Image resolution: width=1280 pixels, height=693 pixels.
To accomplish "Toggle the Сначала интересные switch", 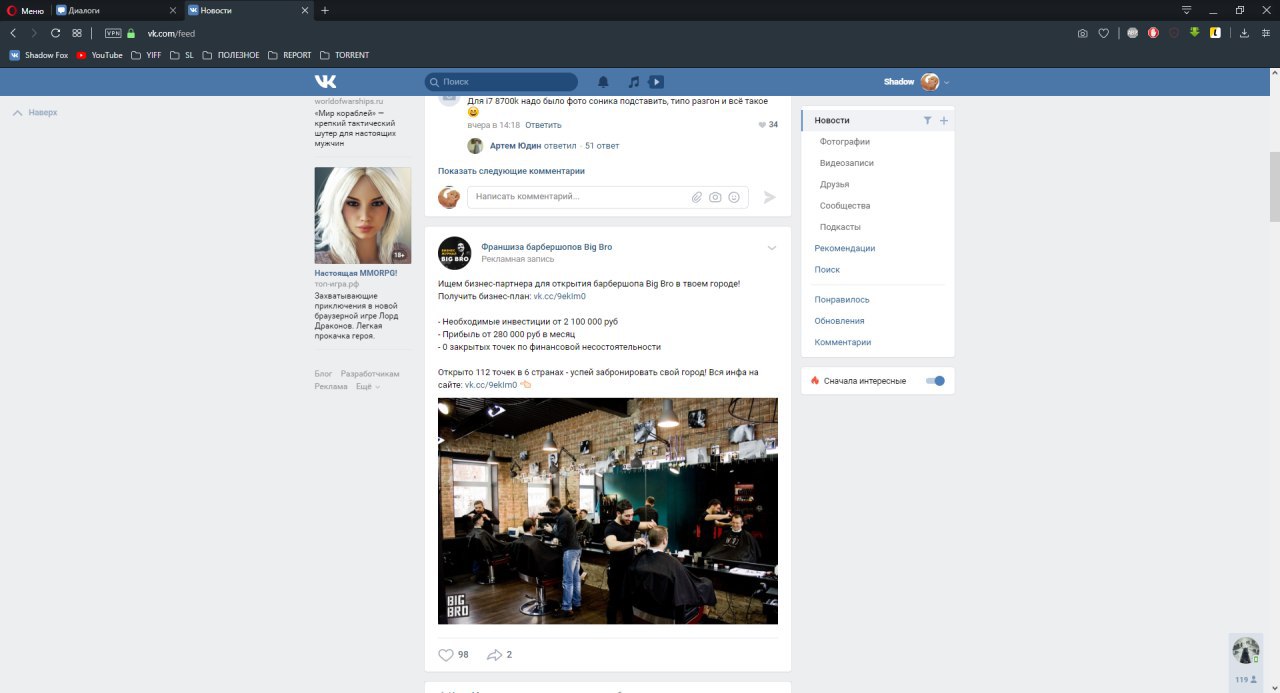I will (x=935, y=381).
